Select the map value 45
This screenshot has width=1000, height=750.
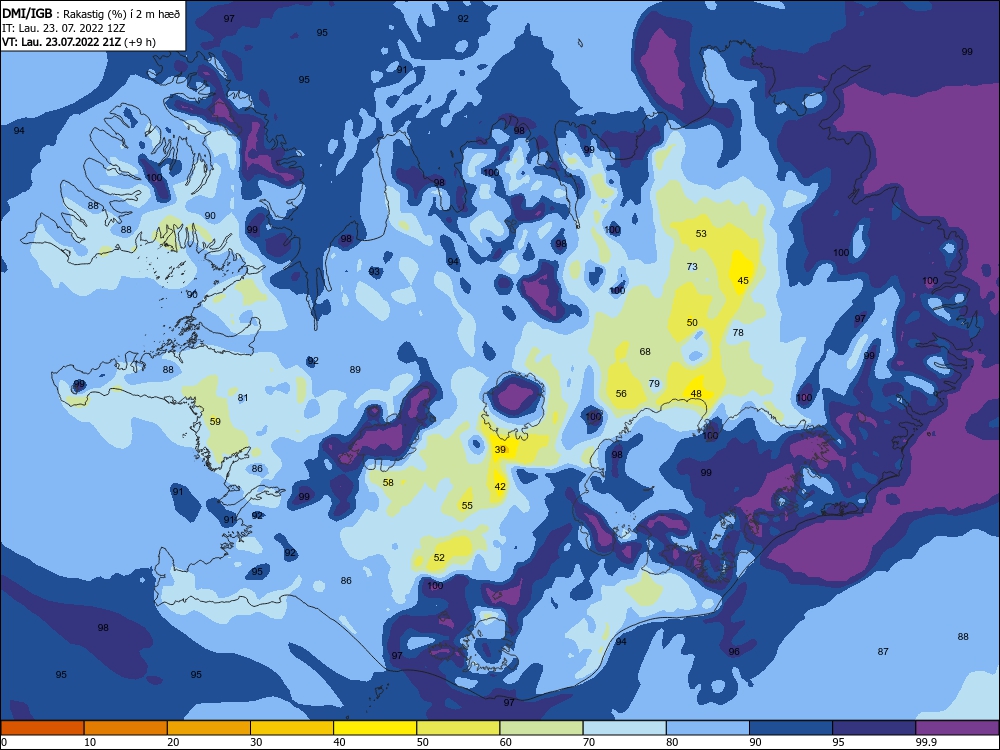coord(743,281)
